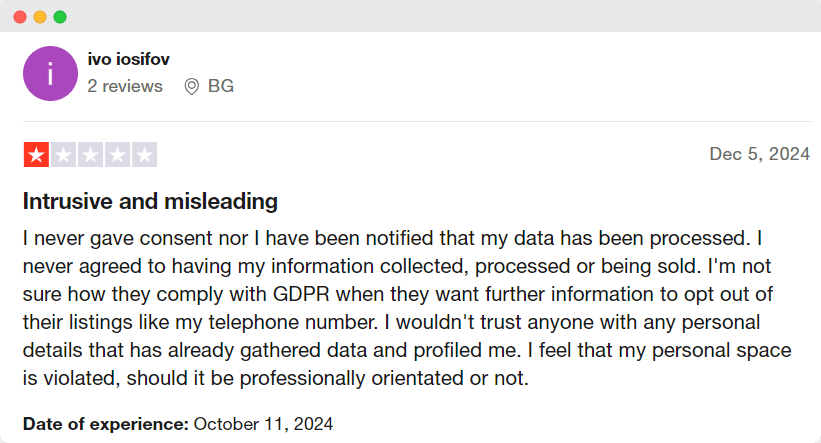Click the location pin icon beside BG

coord(192,87)
